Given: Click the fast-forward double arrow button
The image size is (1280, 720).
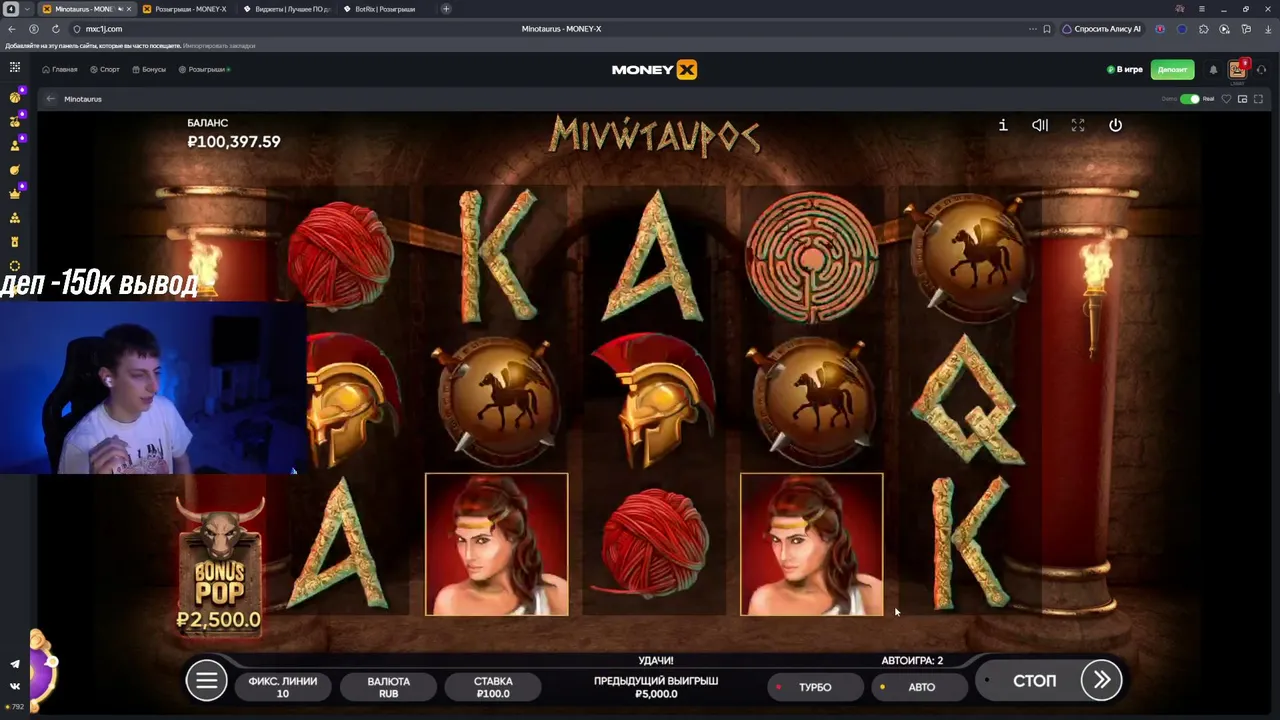Looking at the screenshot, I should (1101, 681).
